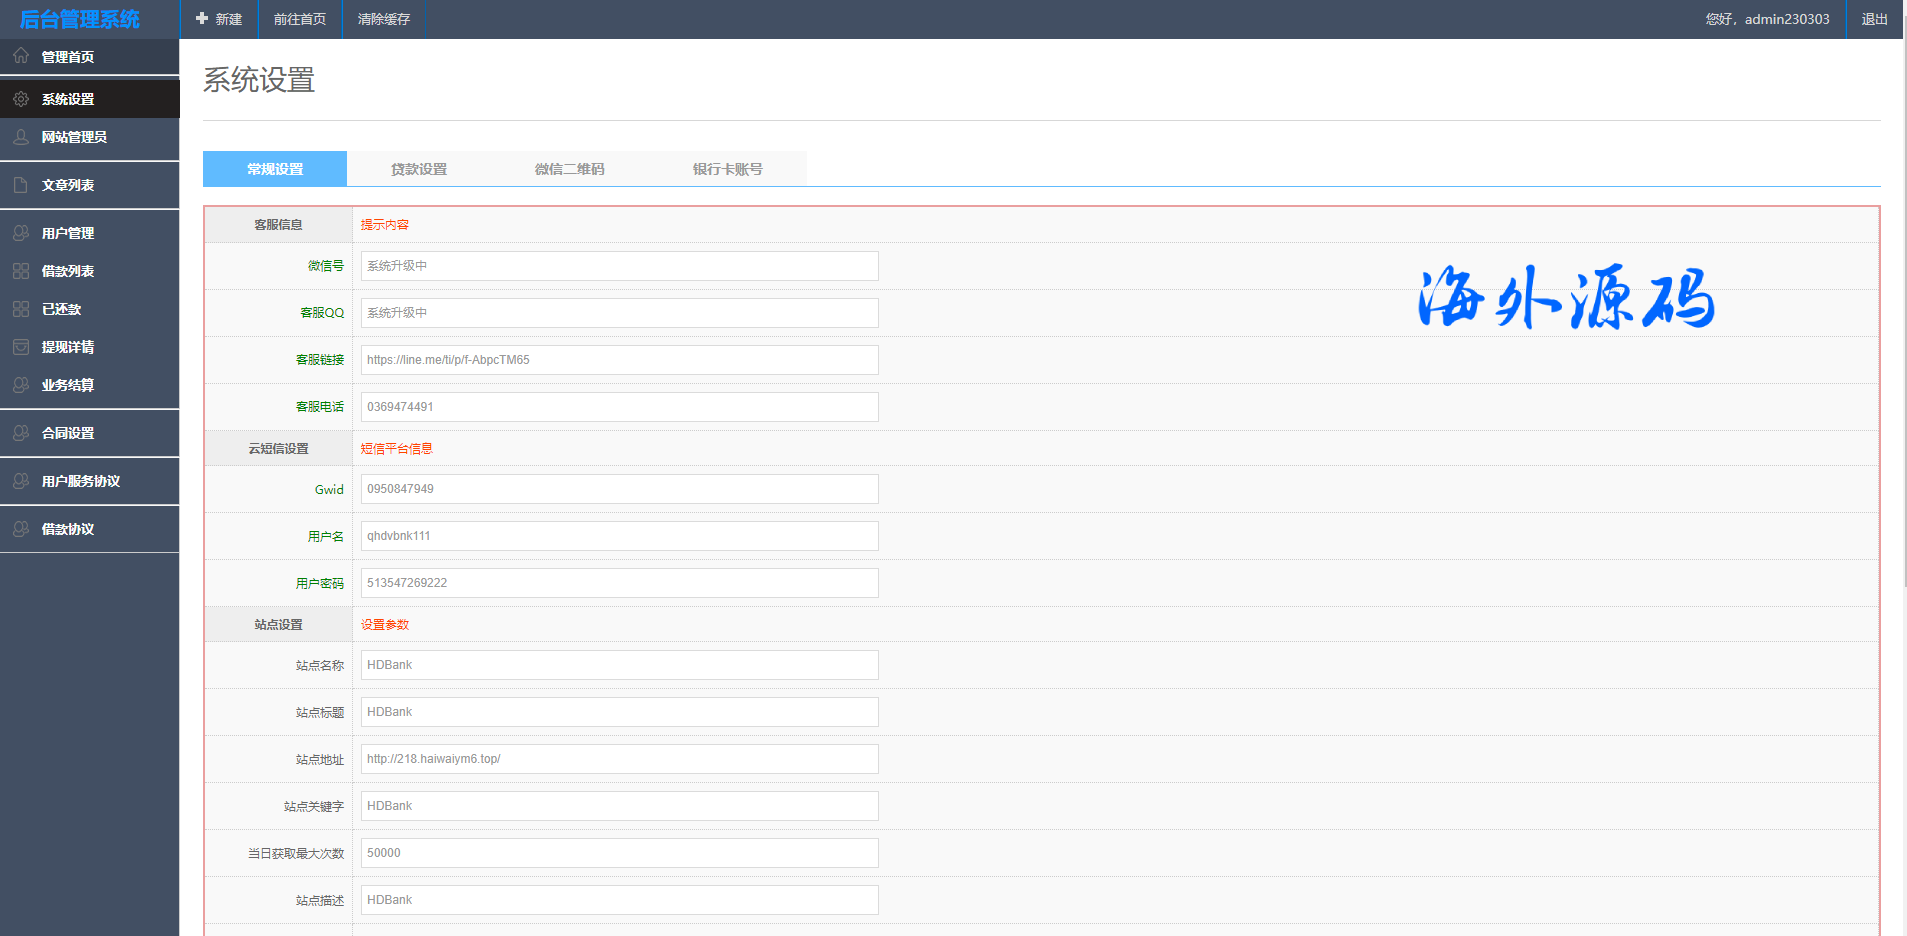Screen dimensions: 1907x936
Task: Click the home icon beside 管理首页
Action: pyautogui.click(x=21, y=56)
